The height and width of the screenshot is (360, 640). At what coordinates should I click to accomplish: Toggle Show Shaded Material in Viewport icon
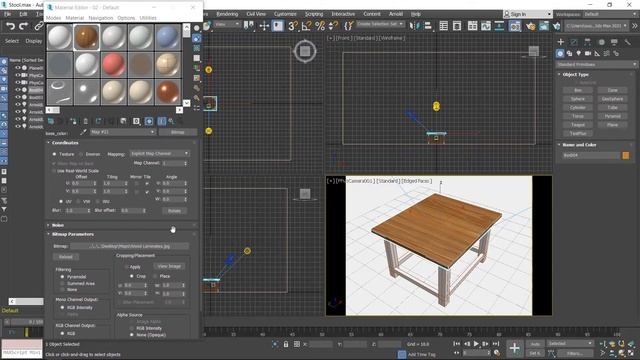[x=149, y=121]
